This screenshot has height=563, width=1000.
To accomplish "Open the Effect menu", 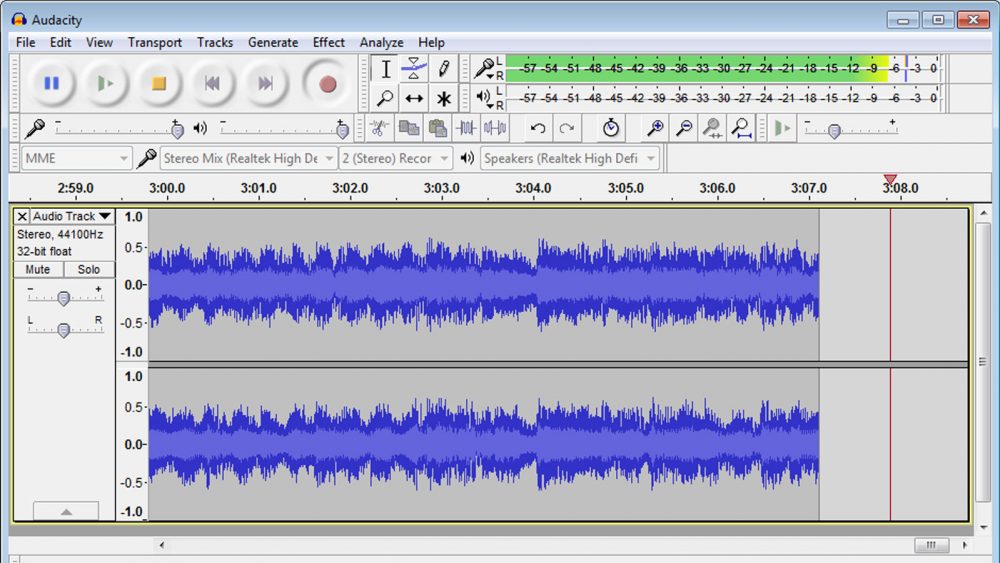I will (x=328, y=43).
